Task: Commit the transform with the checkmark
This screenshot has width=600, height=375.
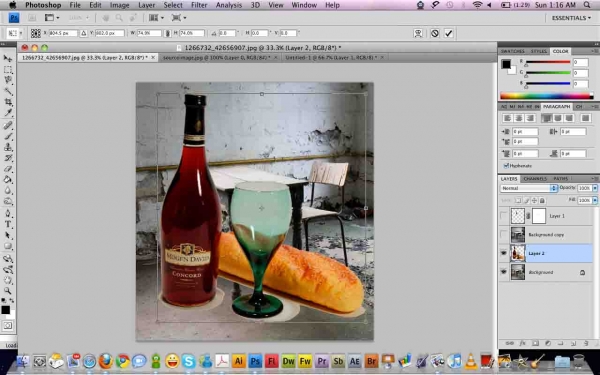Action: 448,33
